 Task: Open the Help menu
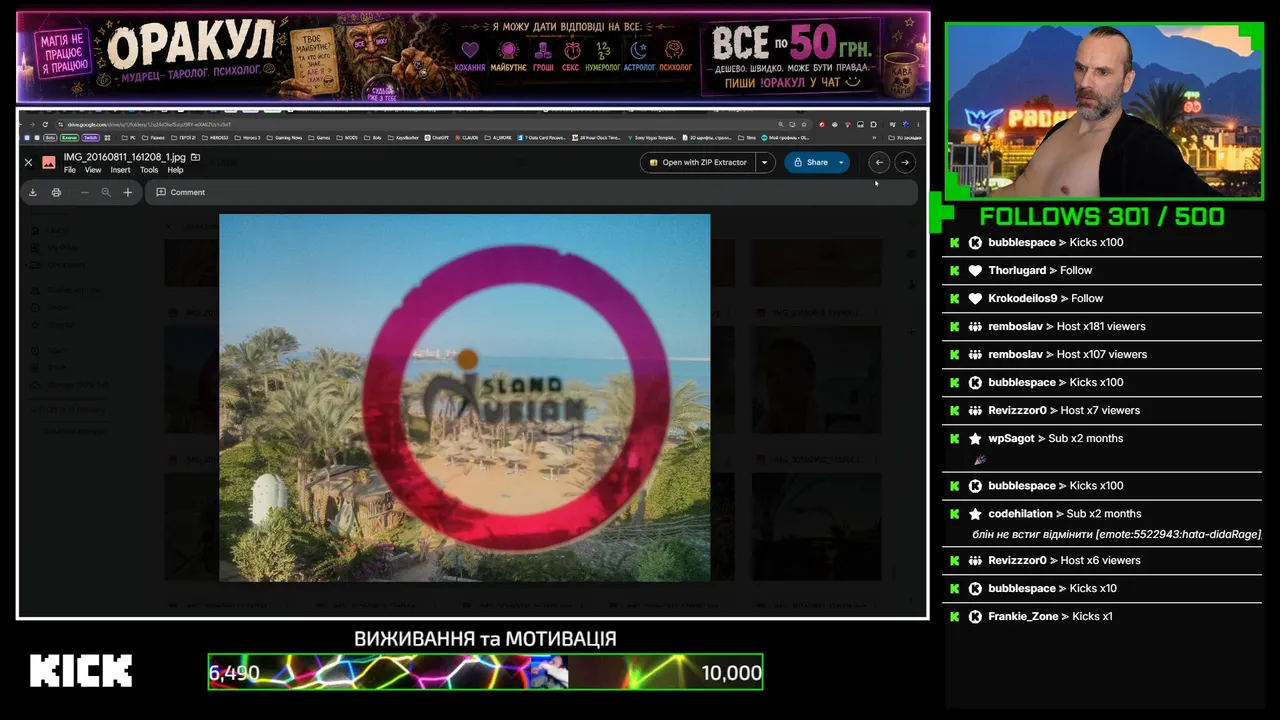175,170
